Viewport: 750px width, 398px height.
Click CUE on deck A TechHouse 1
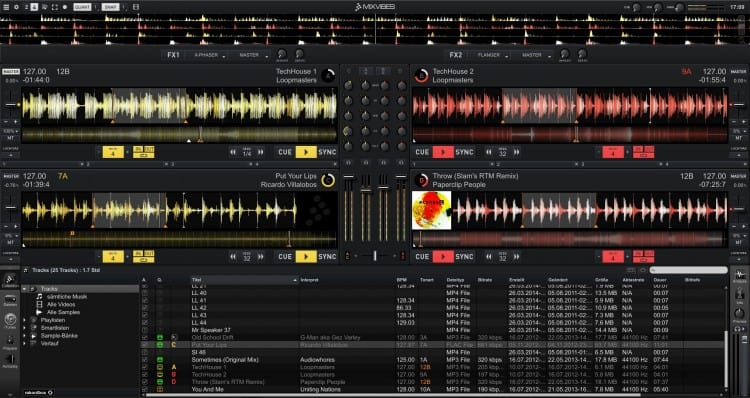point(285,152)
